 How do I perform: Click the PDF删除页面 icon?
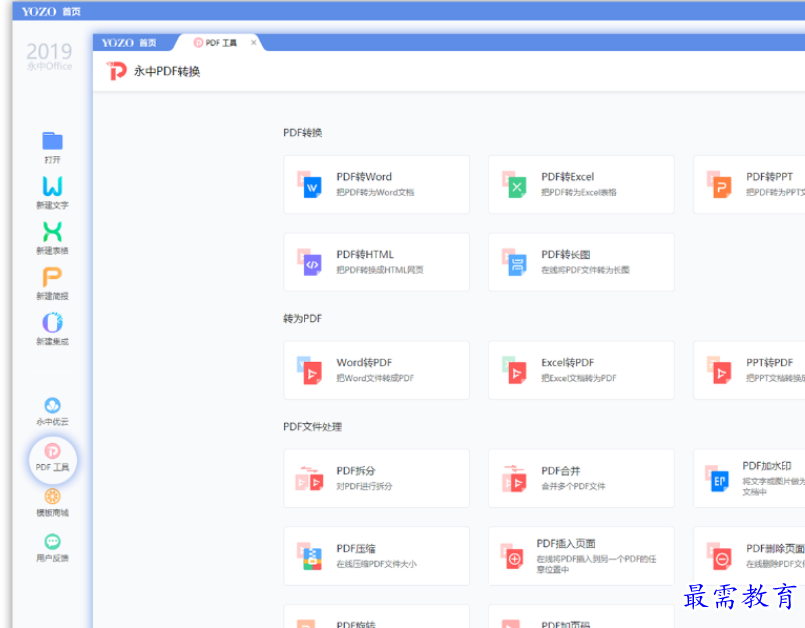click(x=719, y=556)
